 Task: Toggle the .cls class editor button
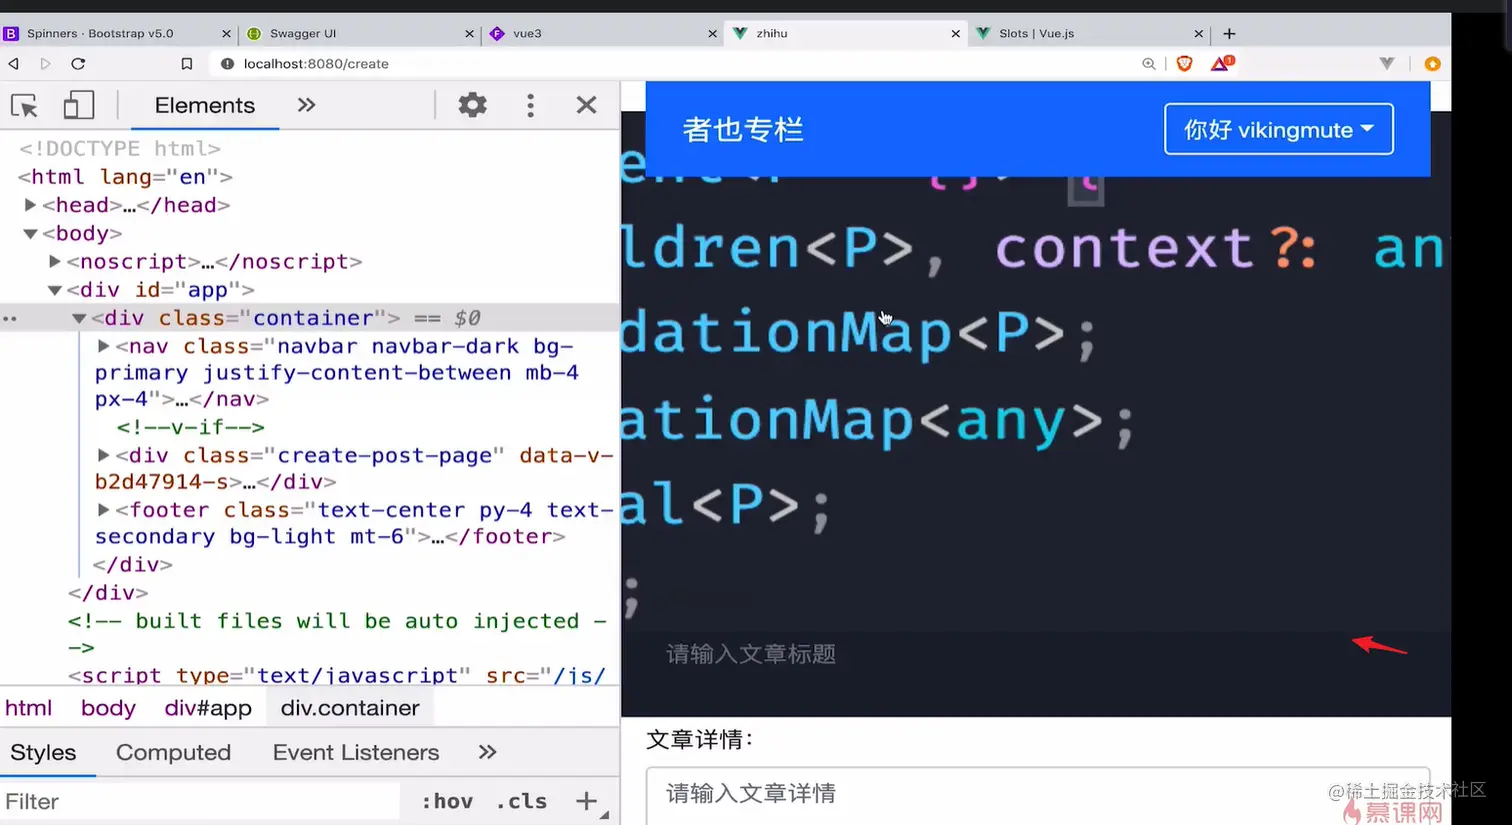[521, 801]
